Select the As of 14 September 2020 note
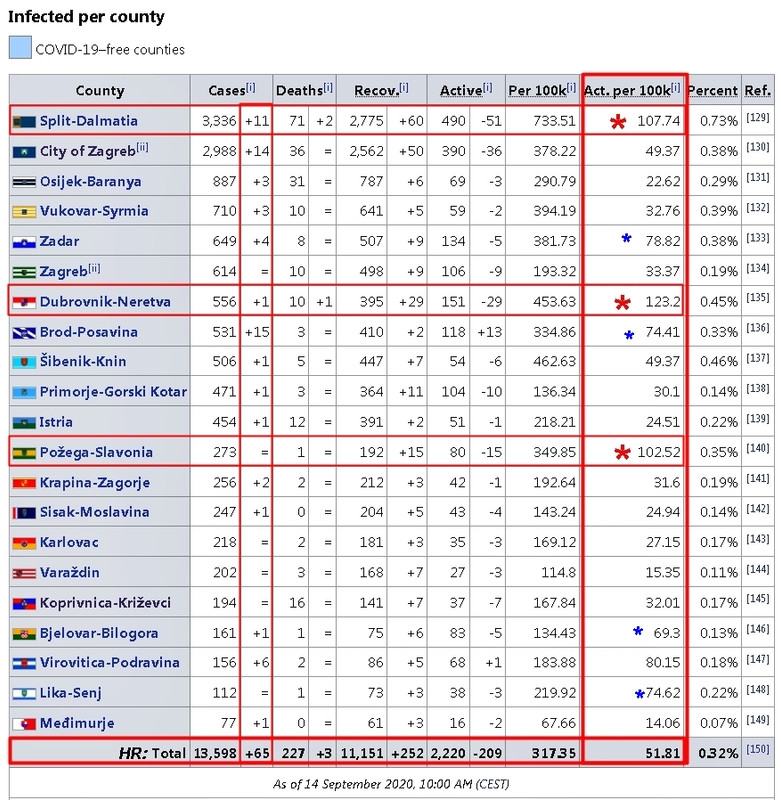 [x=391, y=784]
